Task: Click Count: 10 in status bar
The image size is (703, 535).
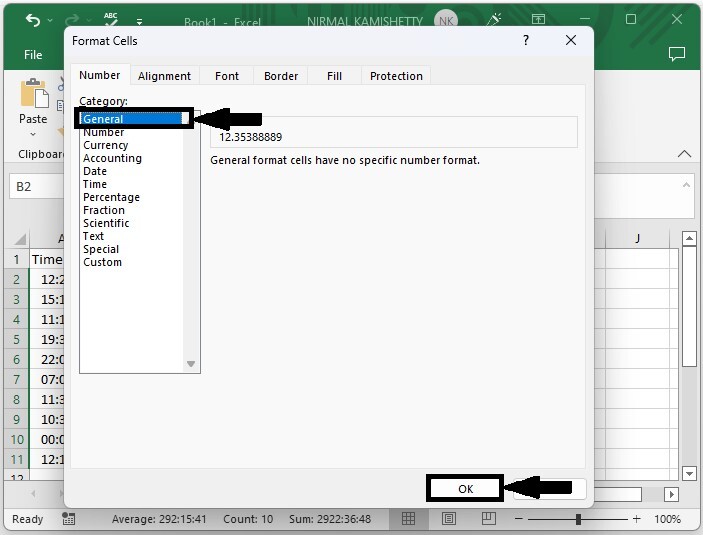Action: click(x=248, y=519)
